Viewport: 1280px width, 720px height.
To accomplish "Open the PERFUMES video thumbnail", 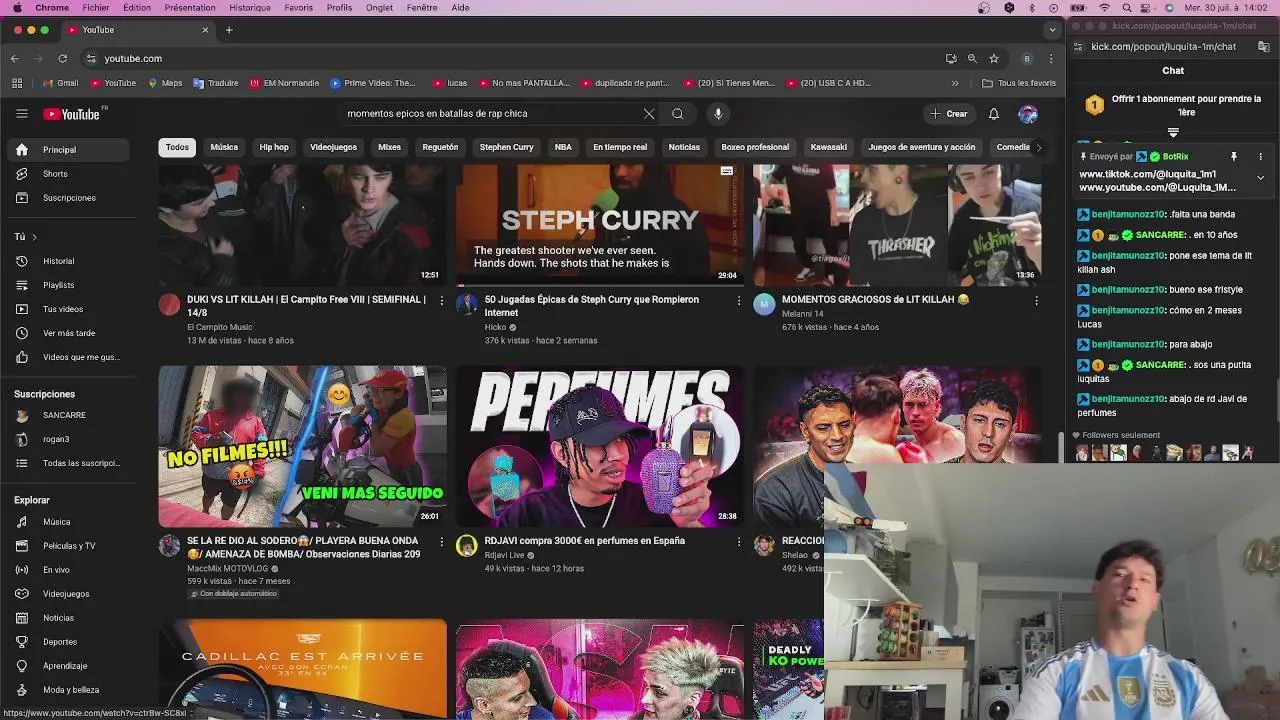I will pyautogui.click(x=600, y=446).
